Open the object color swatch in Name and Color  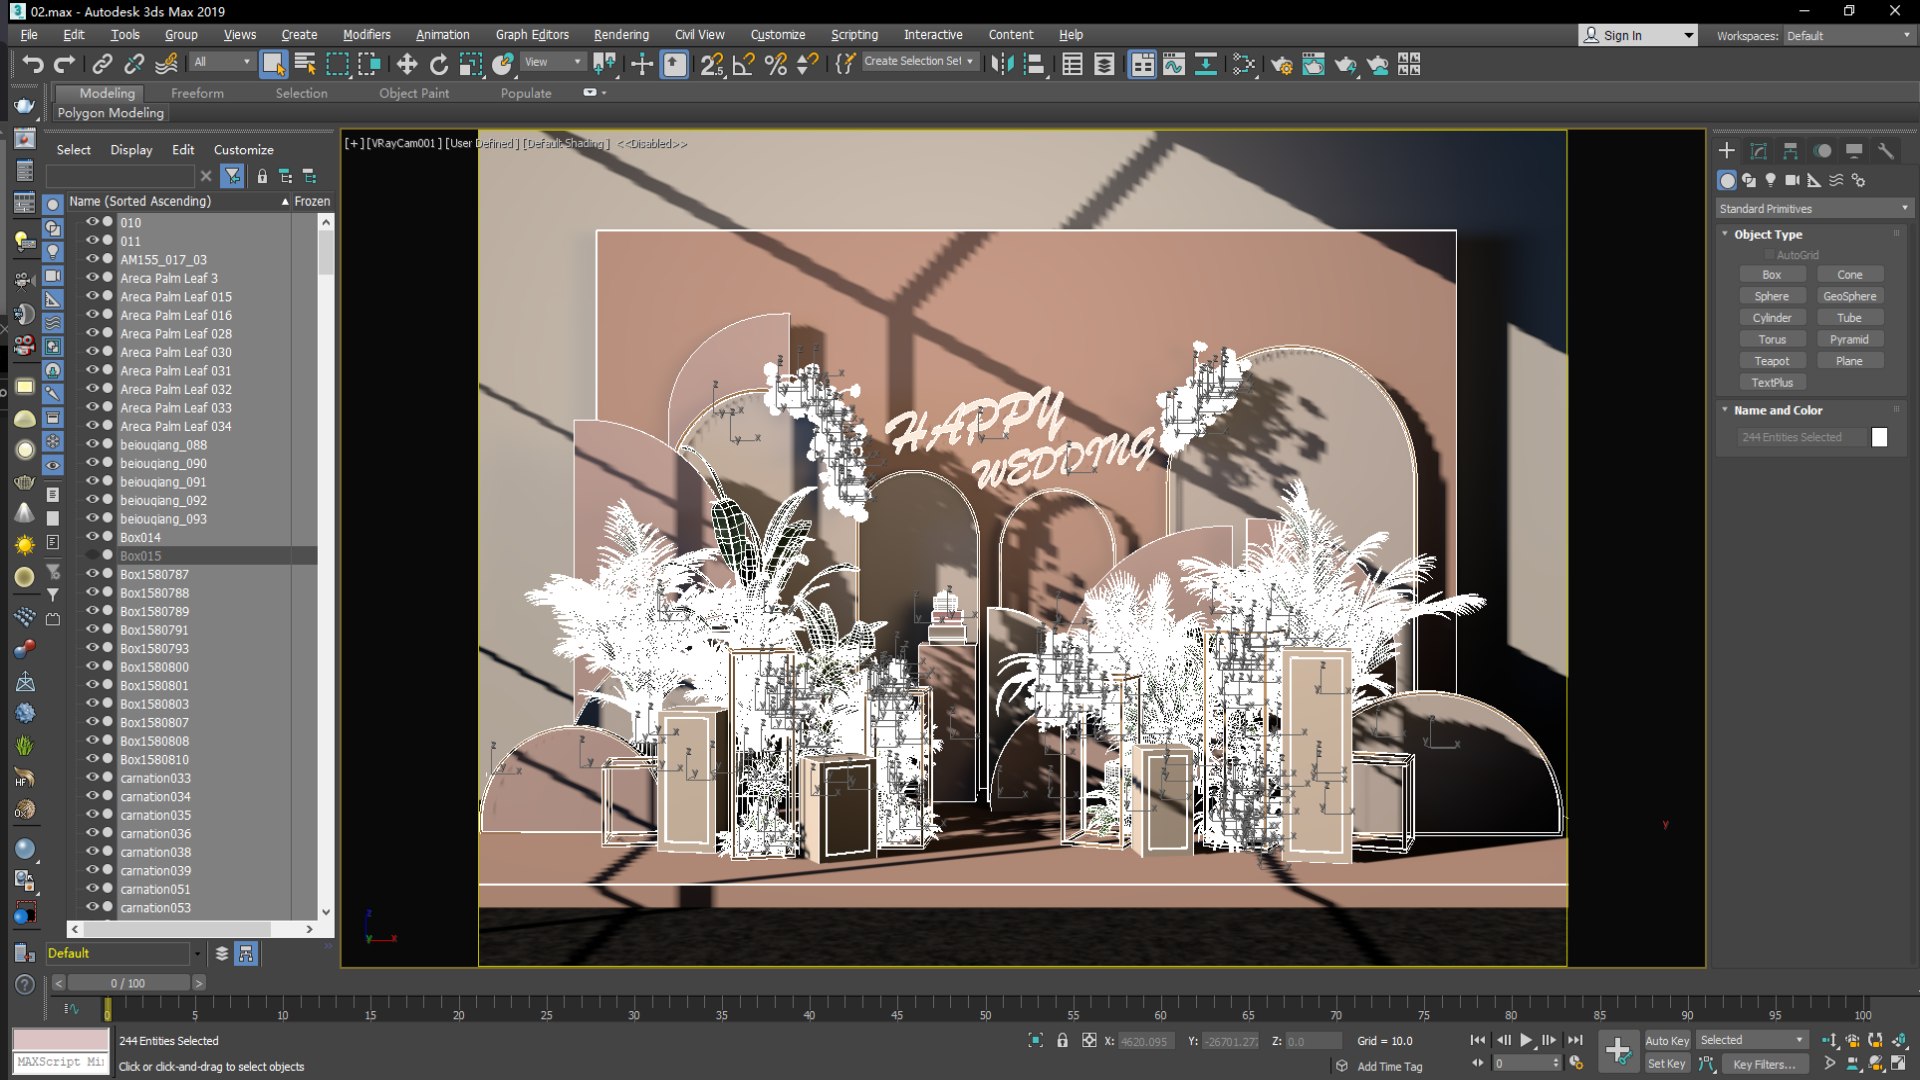(1880, 437)
